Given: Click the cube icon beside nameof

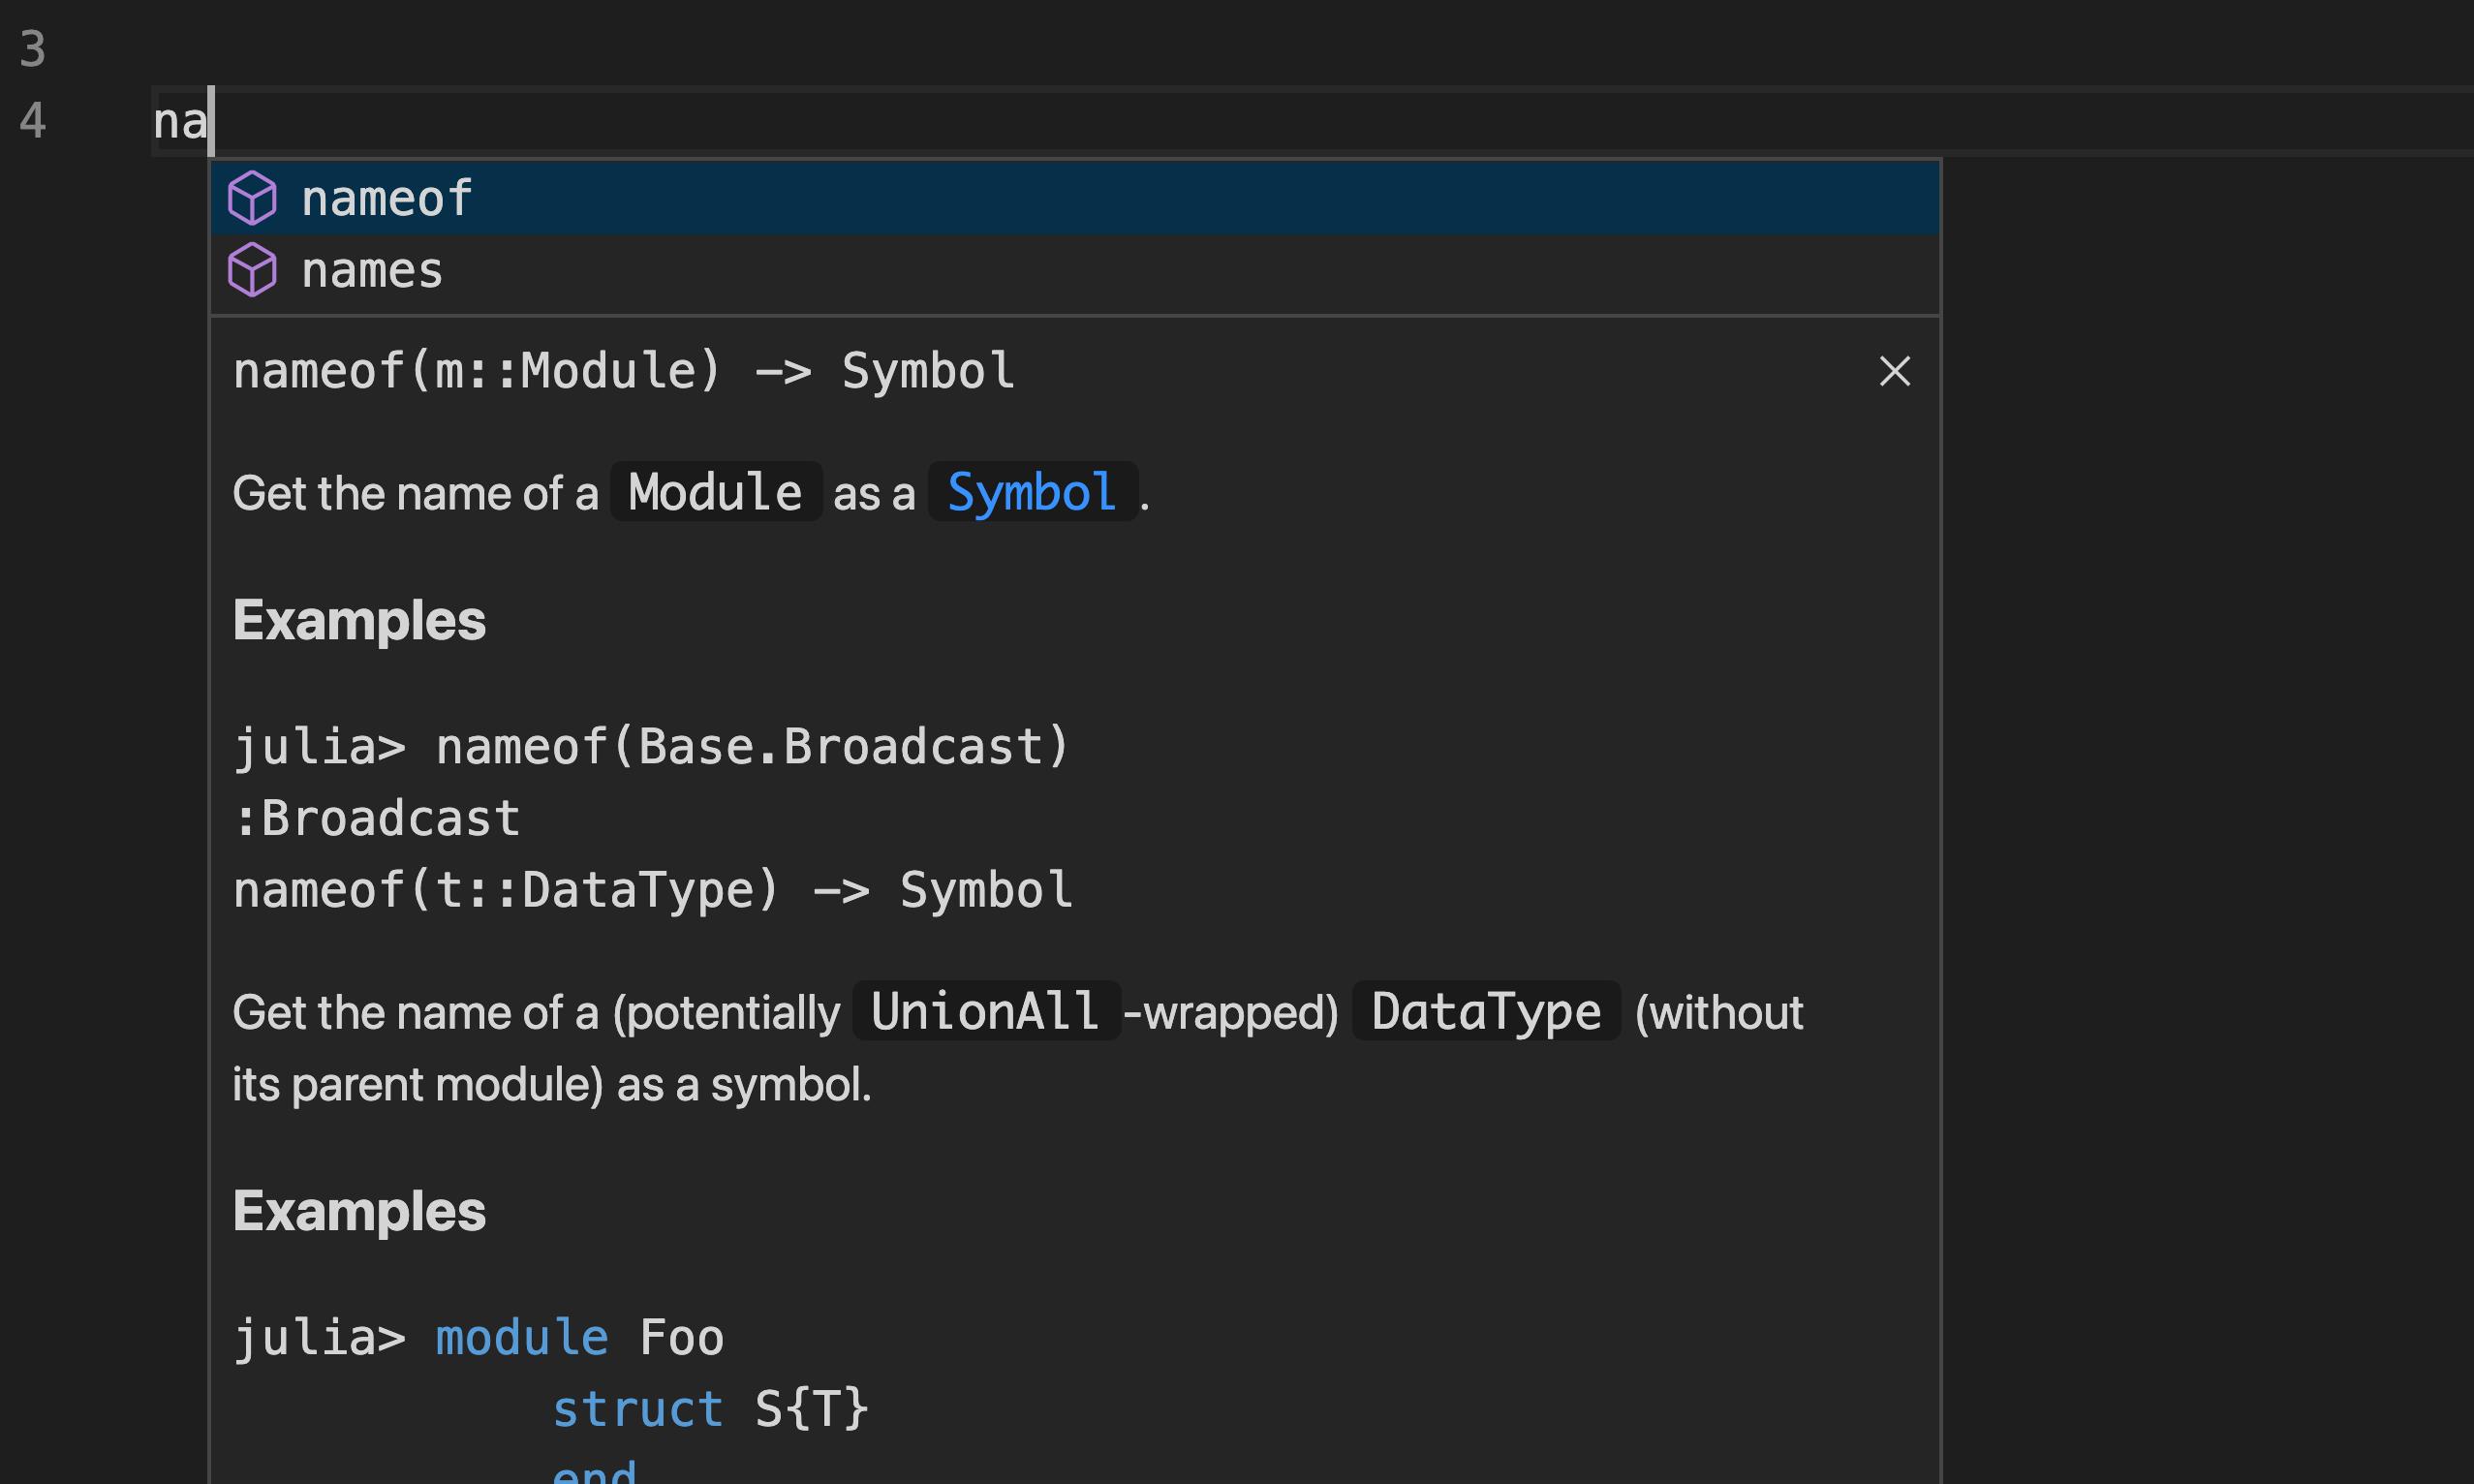Looking at the screenshot, I should [253, 197].
